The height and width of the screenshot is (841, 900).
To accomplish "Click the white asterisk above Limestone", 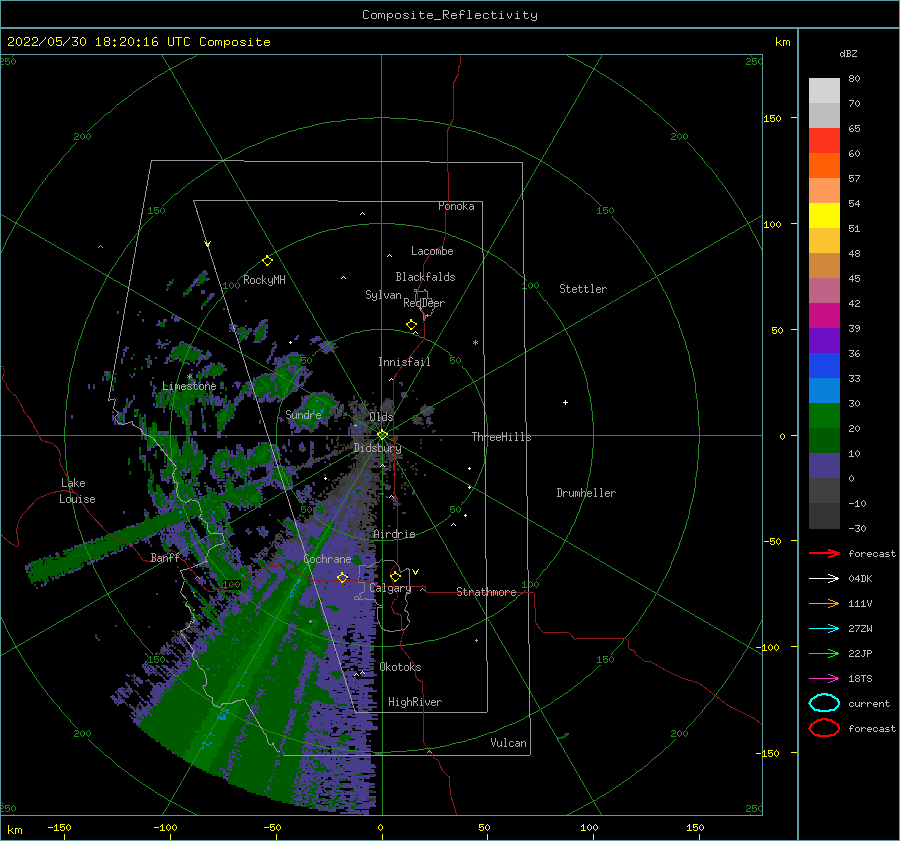I will 189,377.
